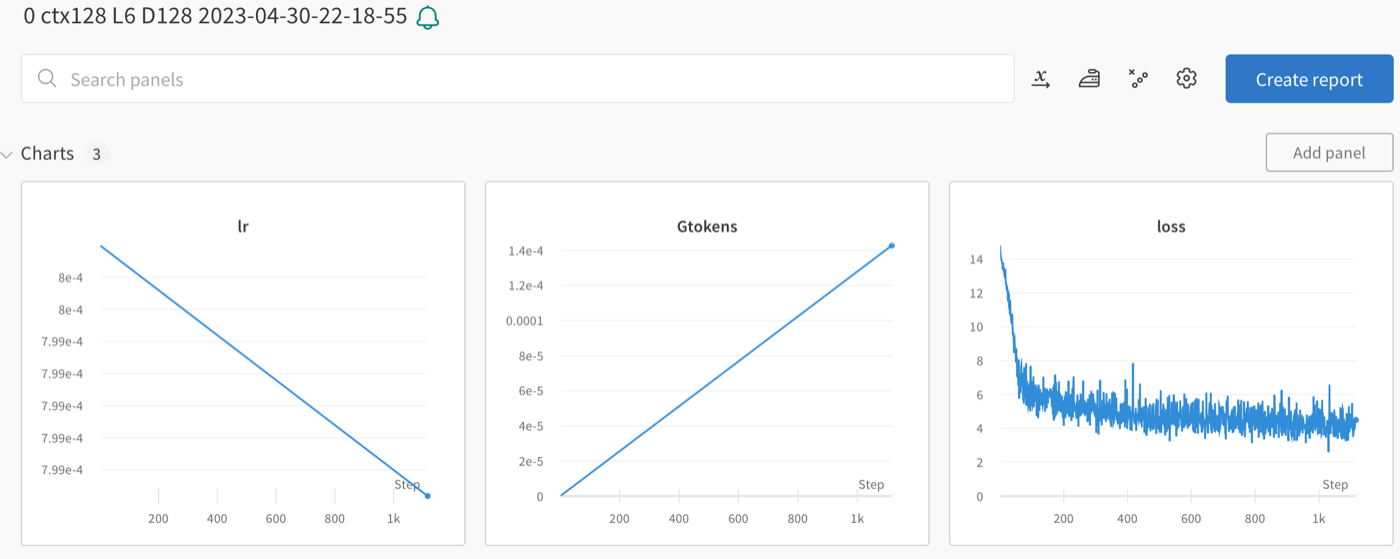Open the outliers scatter points icon
Image resolution: width=1400 pixels, height=559 pixels.
[x=1138, y=79]
